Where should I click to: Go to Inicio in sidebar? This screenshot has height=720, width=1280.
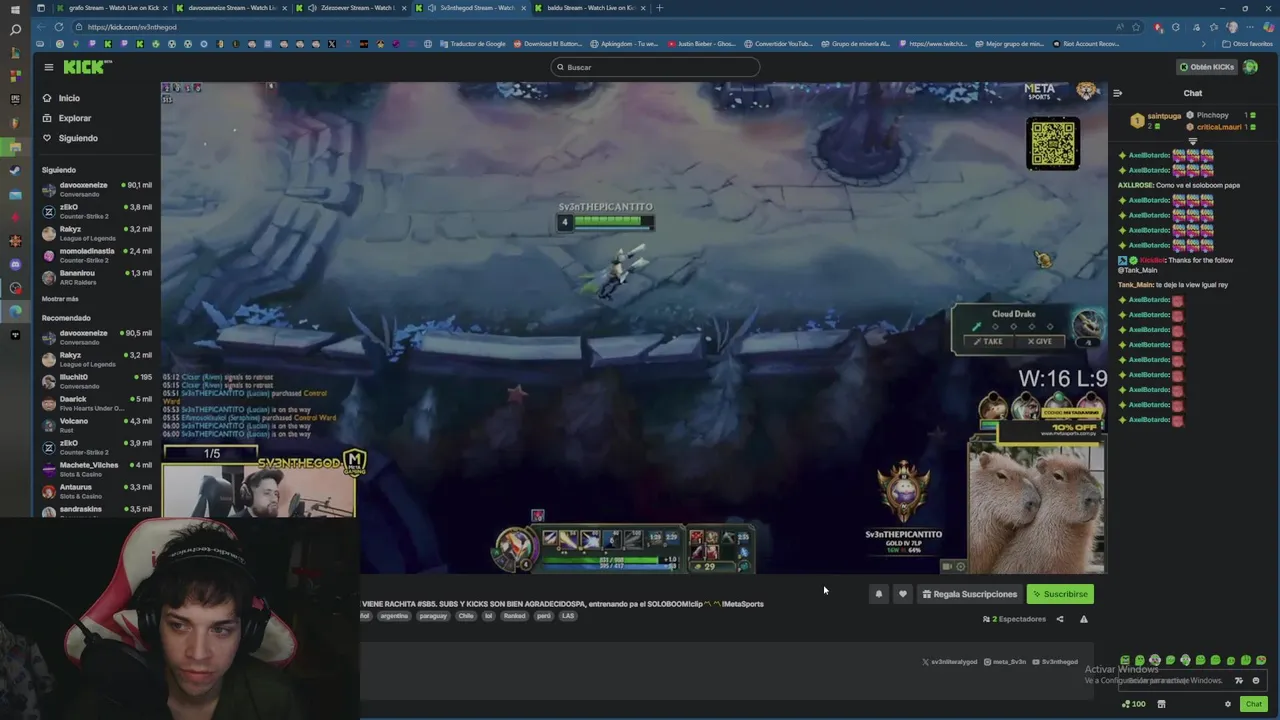point(61,98)
